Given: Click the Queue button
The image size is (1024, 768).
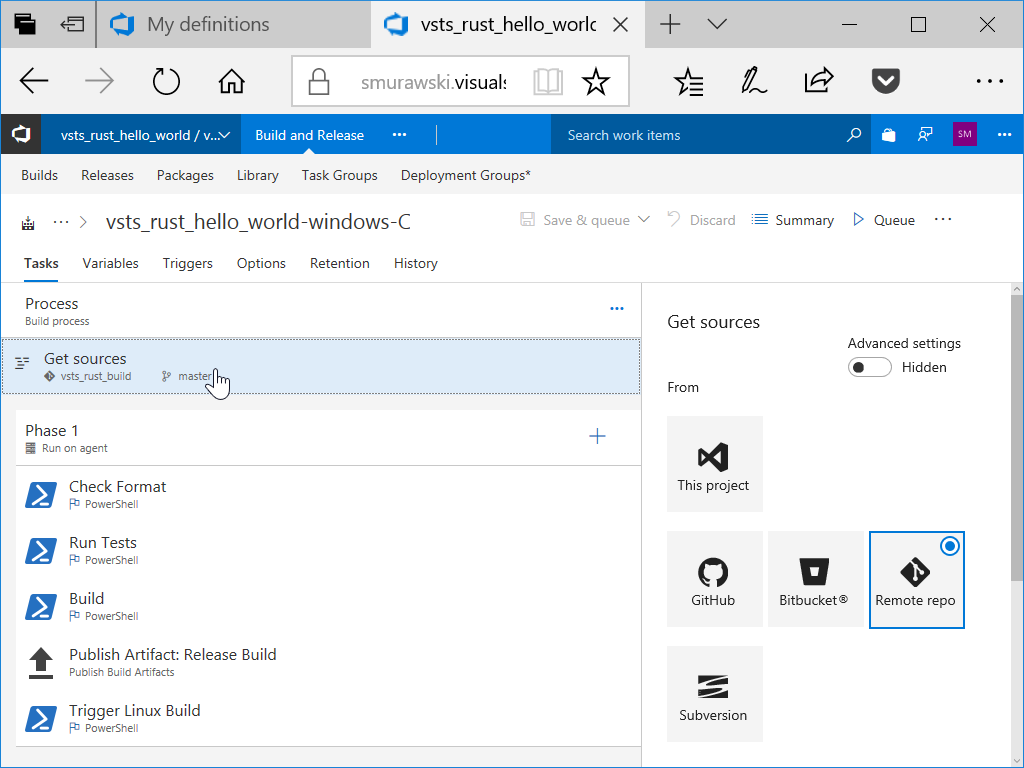Looking at the screenshot, I should point(884,220).
